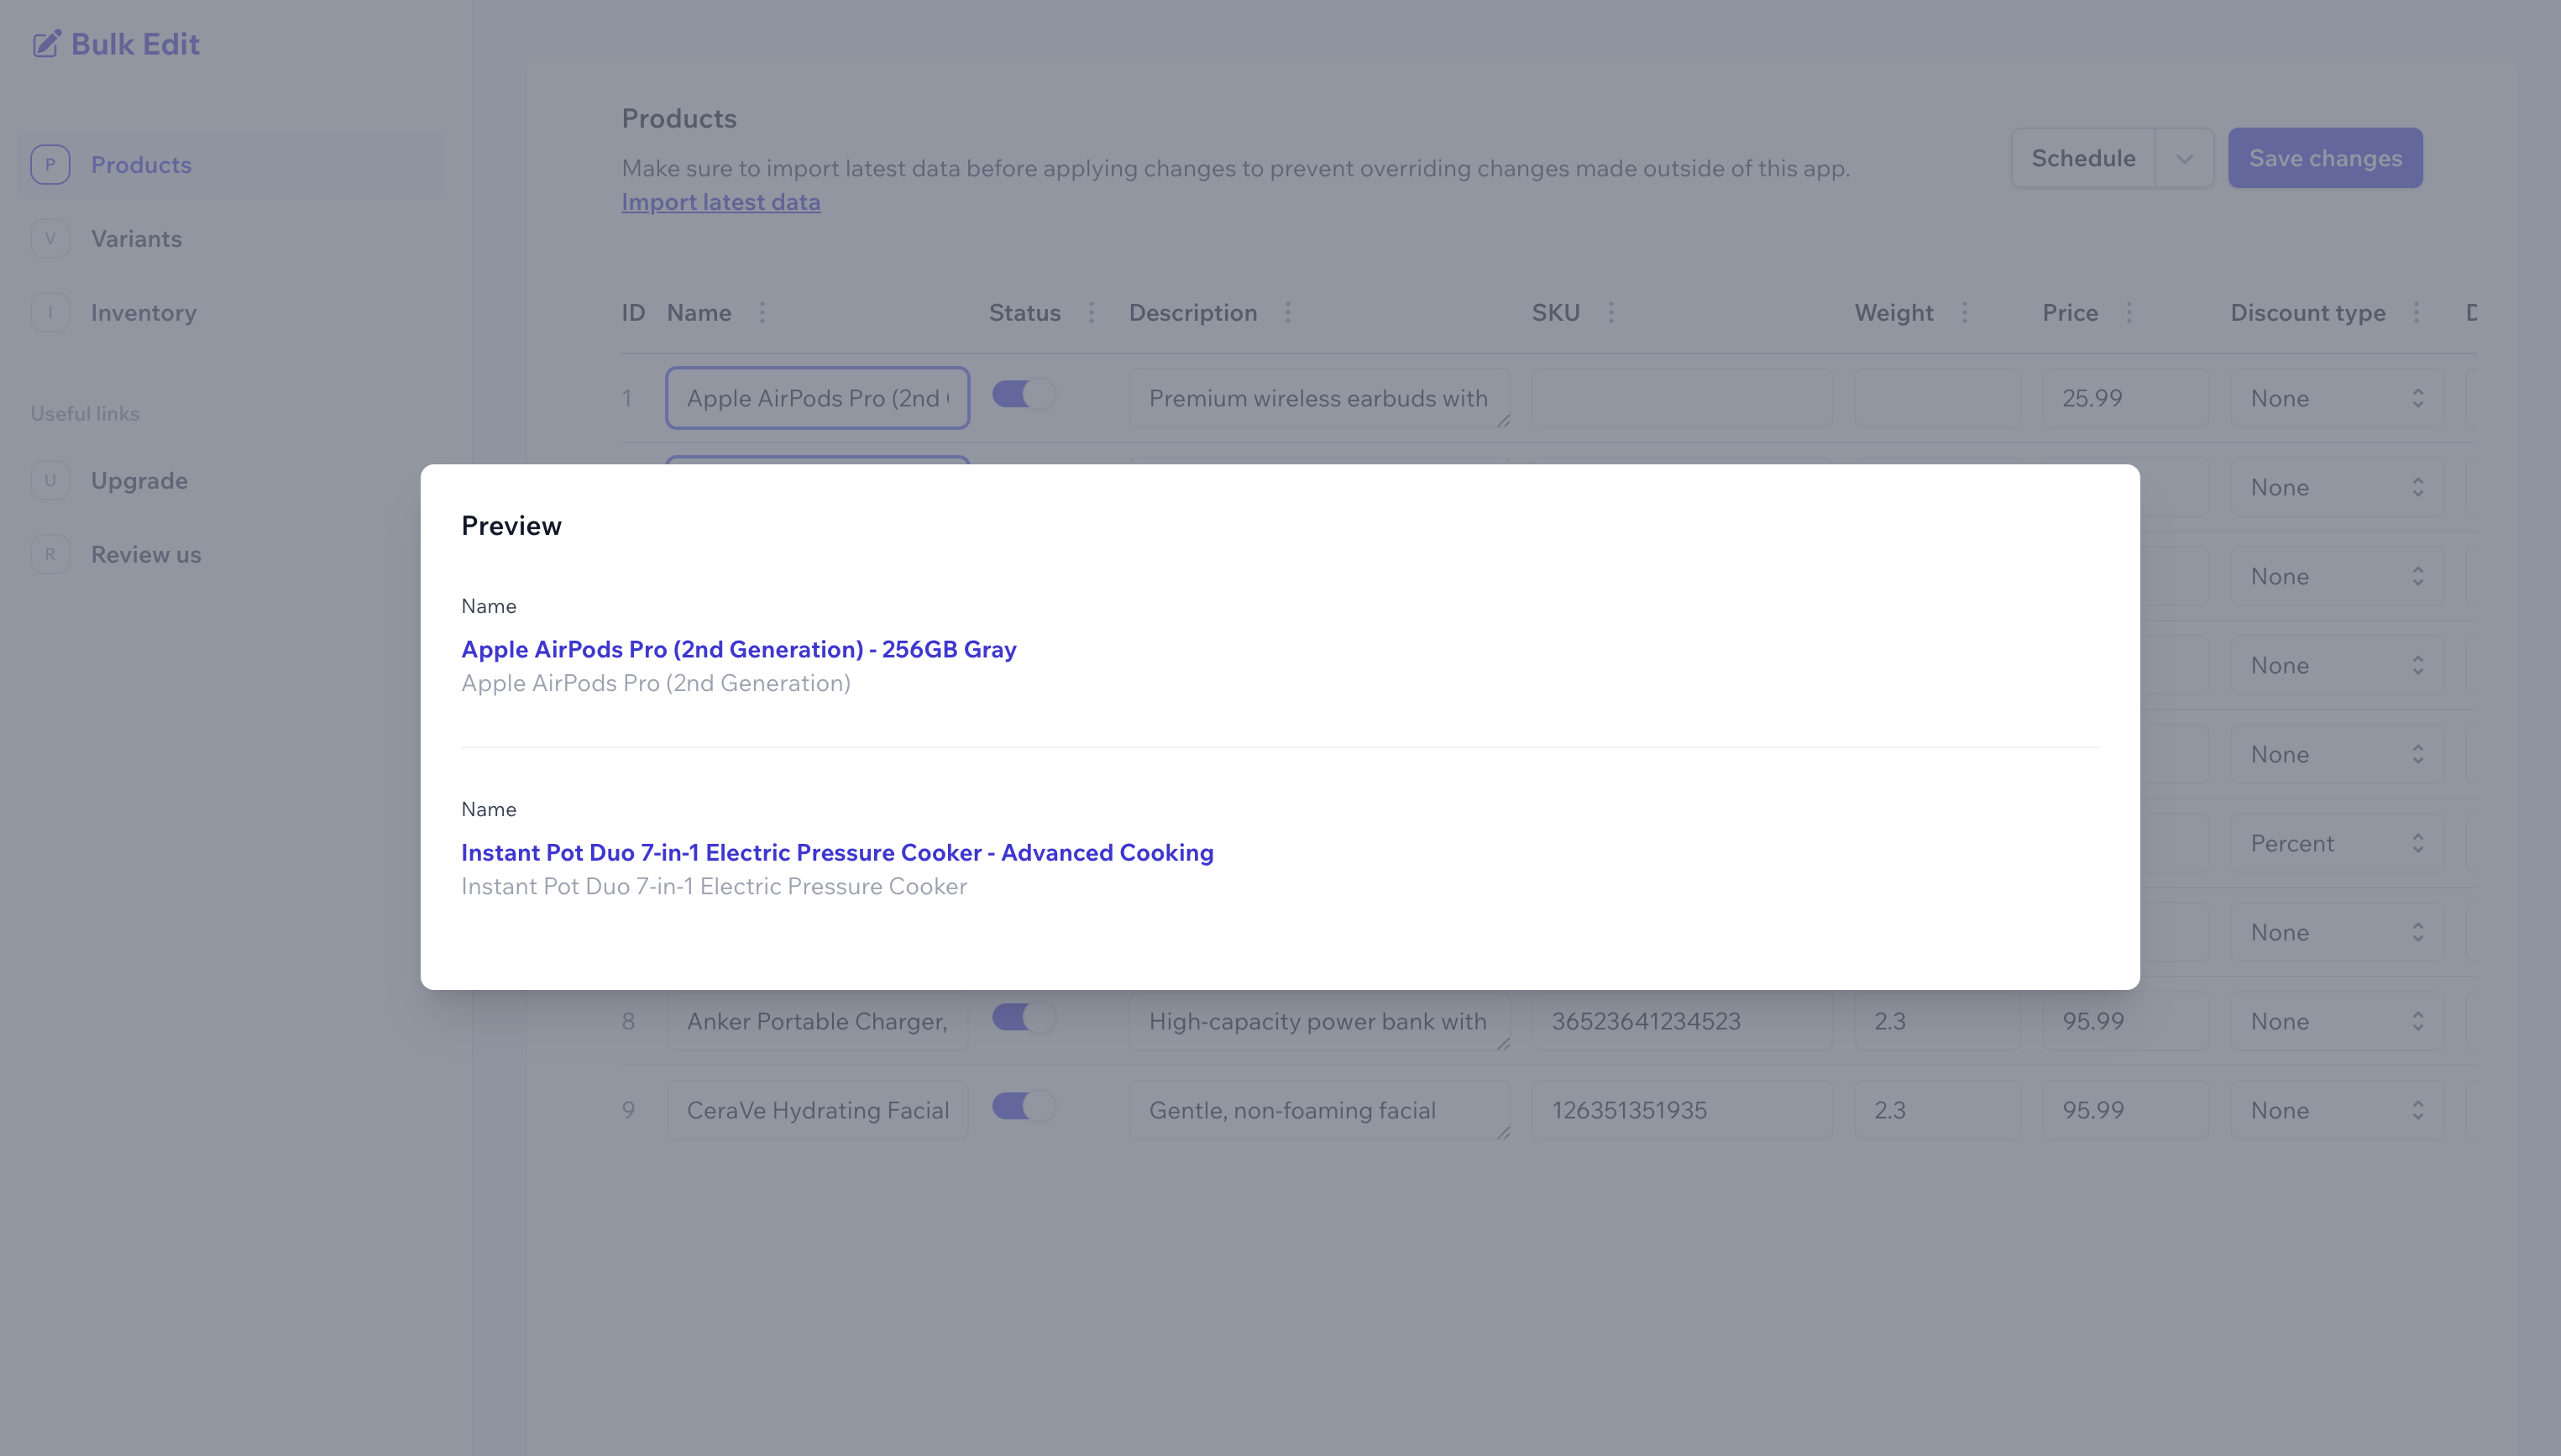Click the Schedule button
2561x1456 pixels.
2083,158
